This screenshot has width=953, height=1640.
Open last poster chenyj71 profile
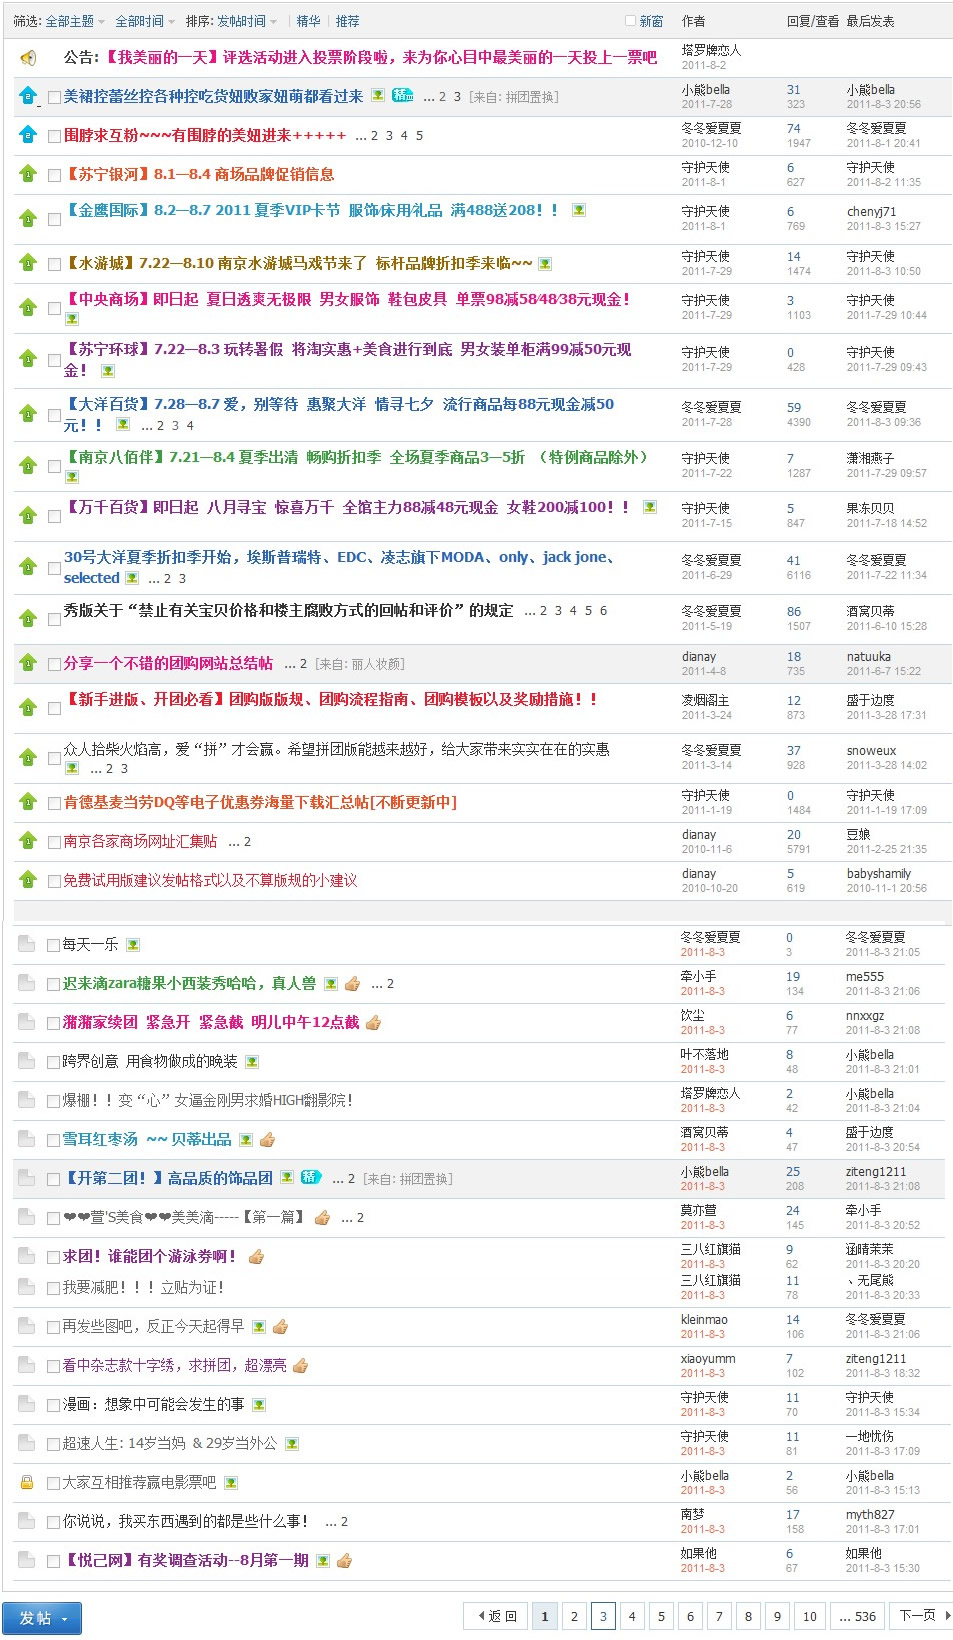(x=871, y=212)
